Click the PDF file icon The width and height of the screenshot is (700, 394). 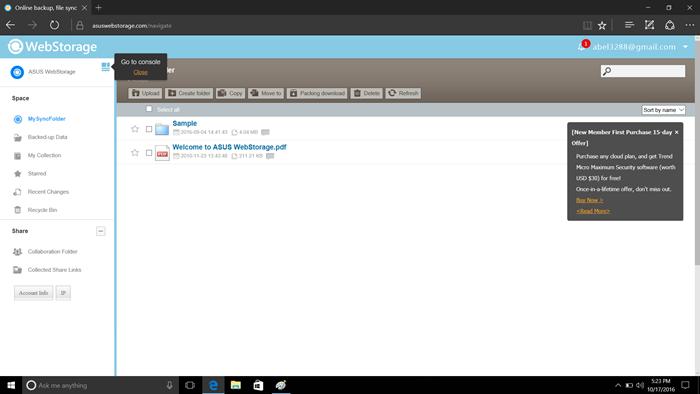162,153
